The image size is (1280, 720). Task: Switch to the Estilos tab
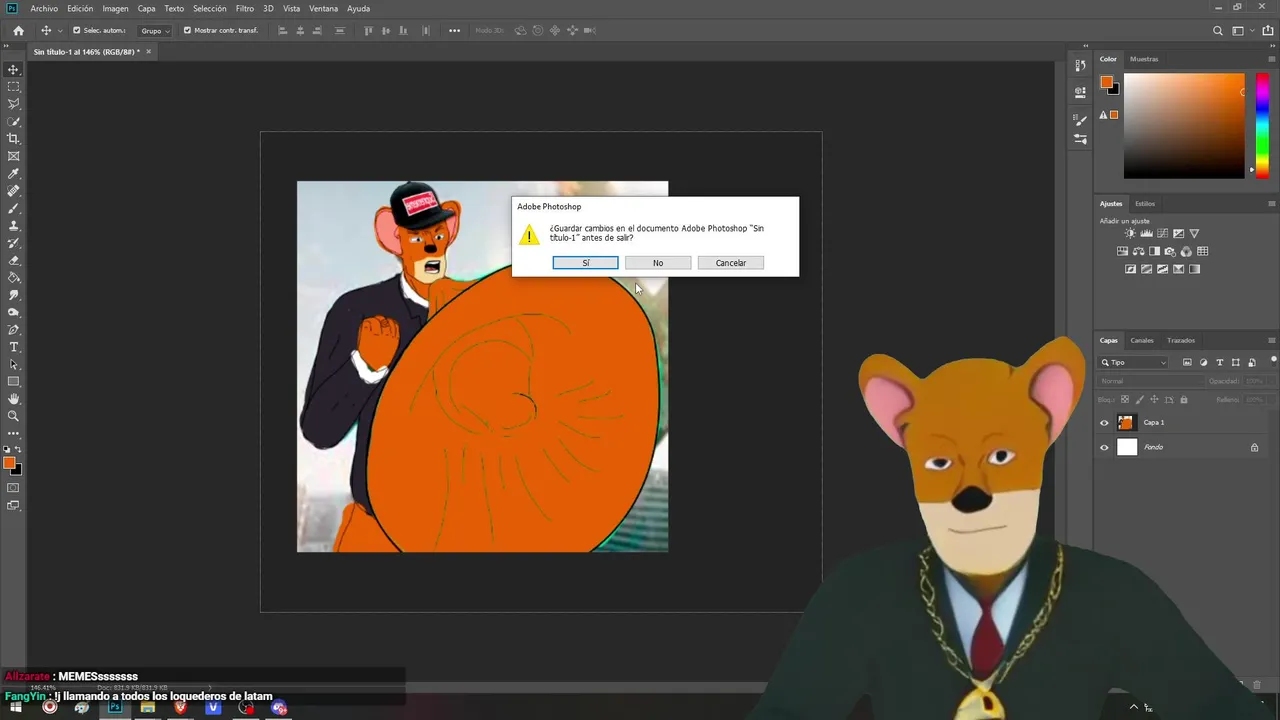(1145, 204)
